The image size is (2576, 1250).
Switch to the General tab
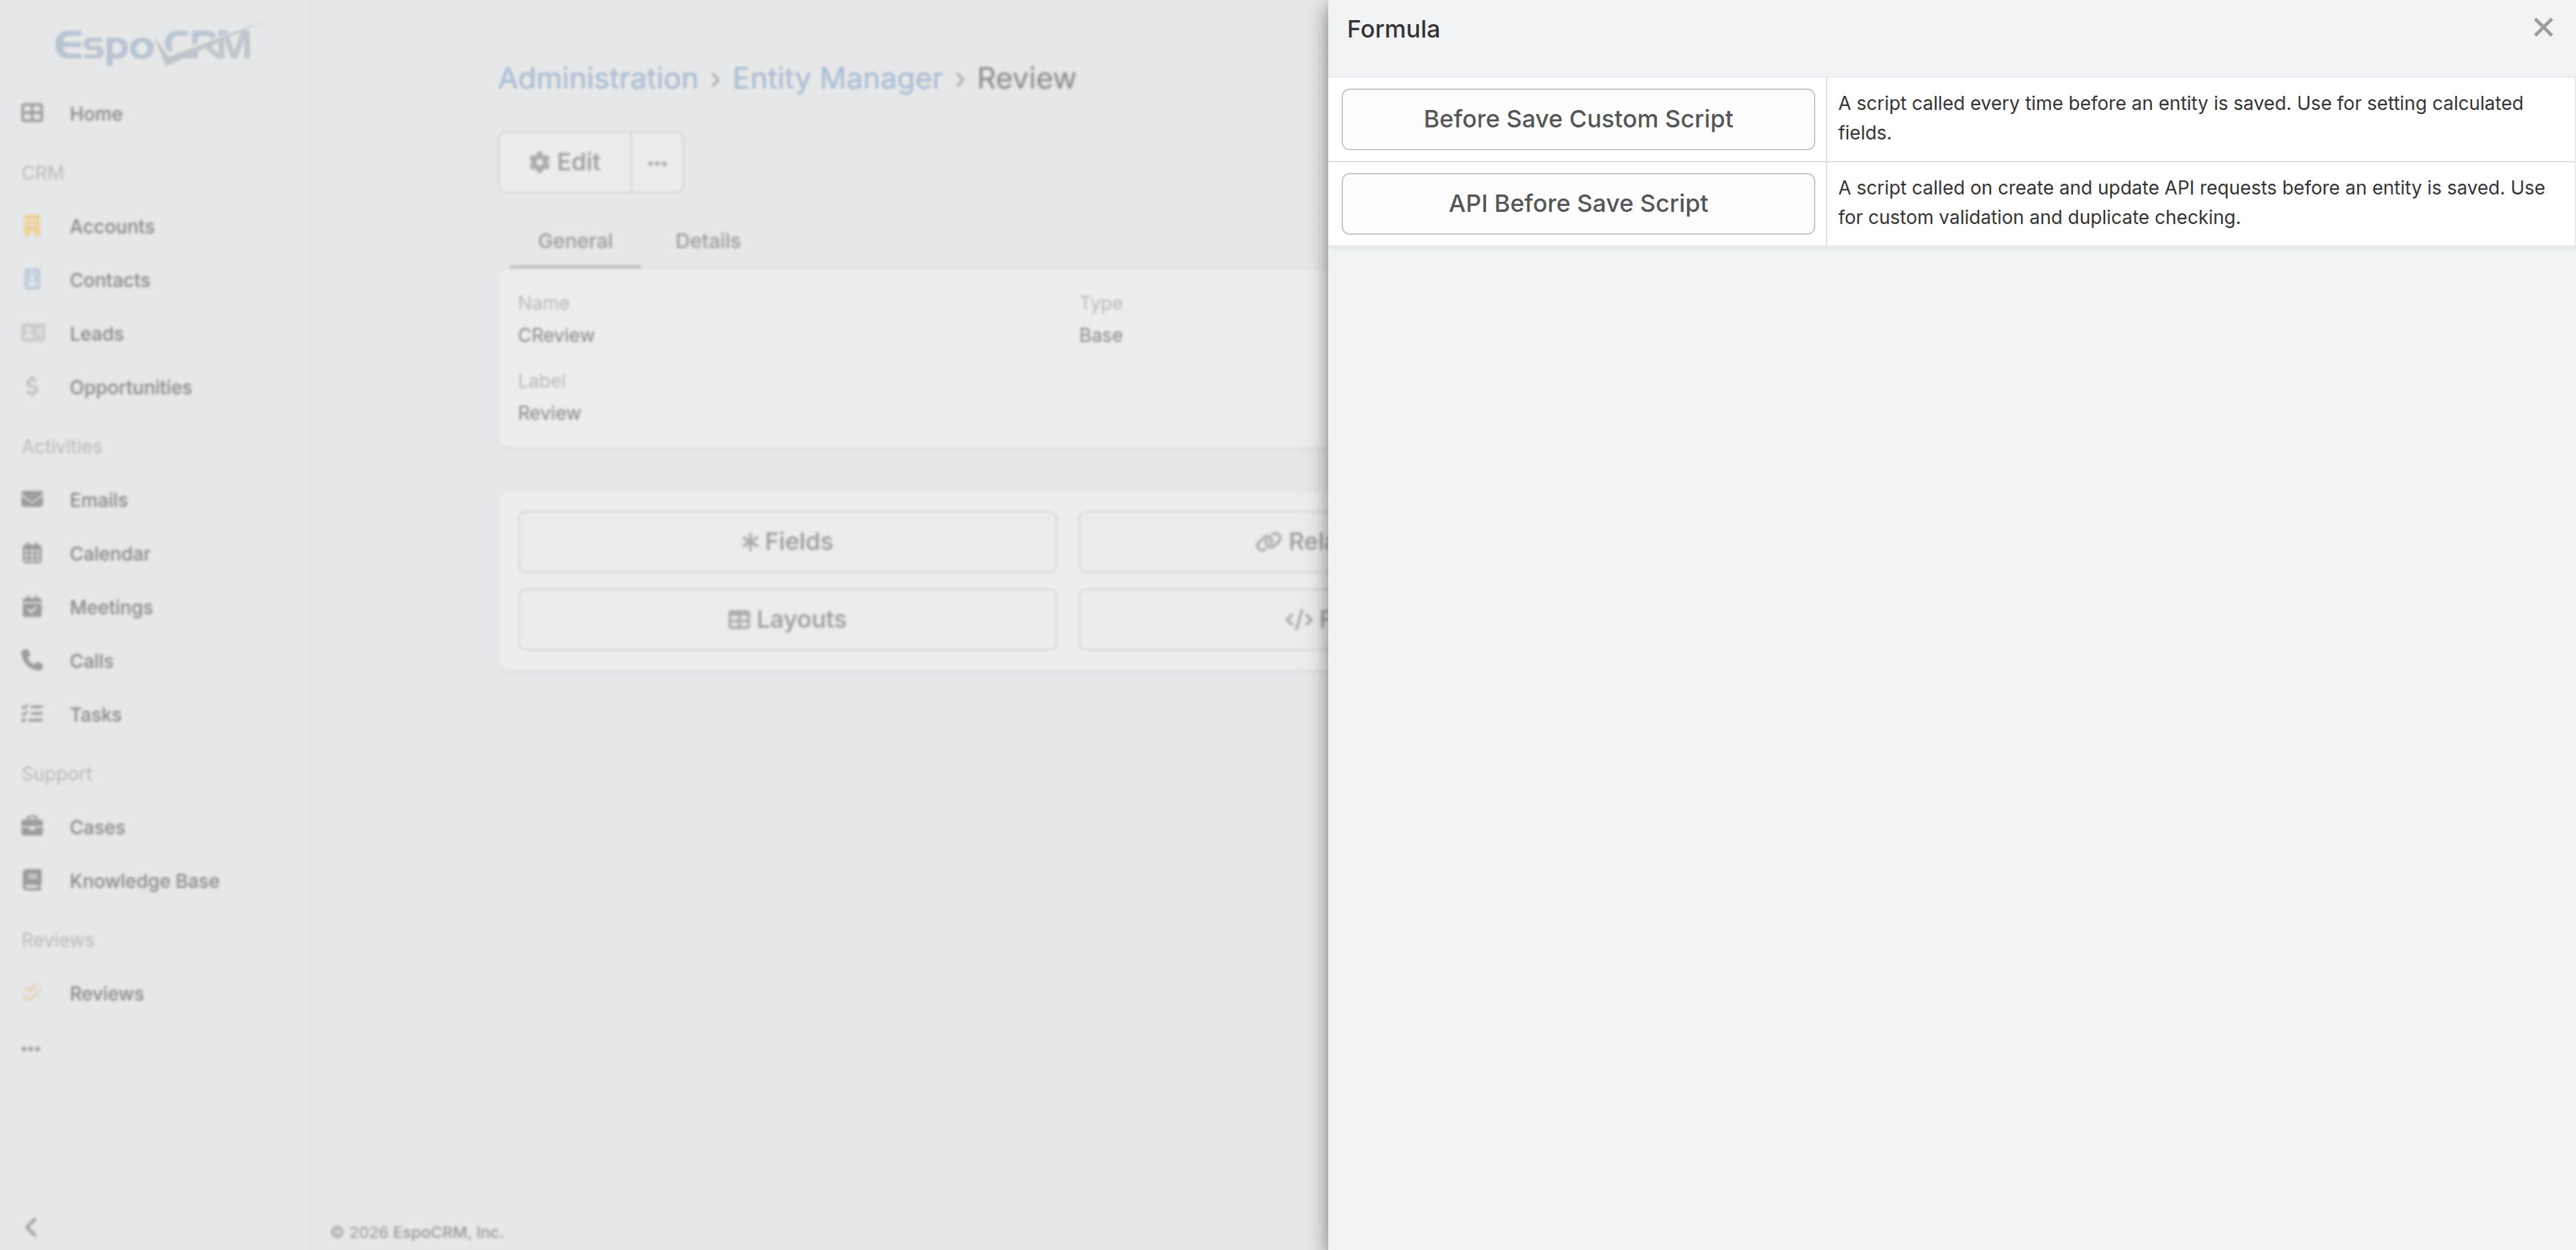coord(575,241)
